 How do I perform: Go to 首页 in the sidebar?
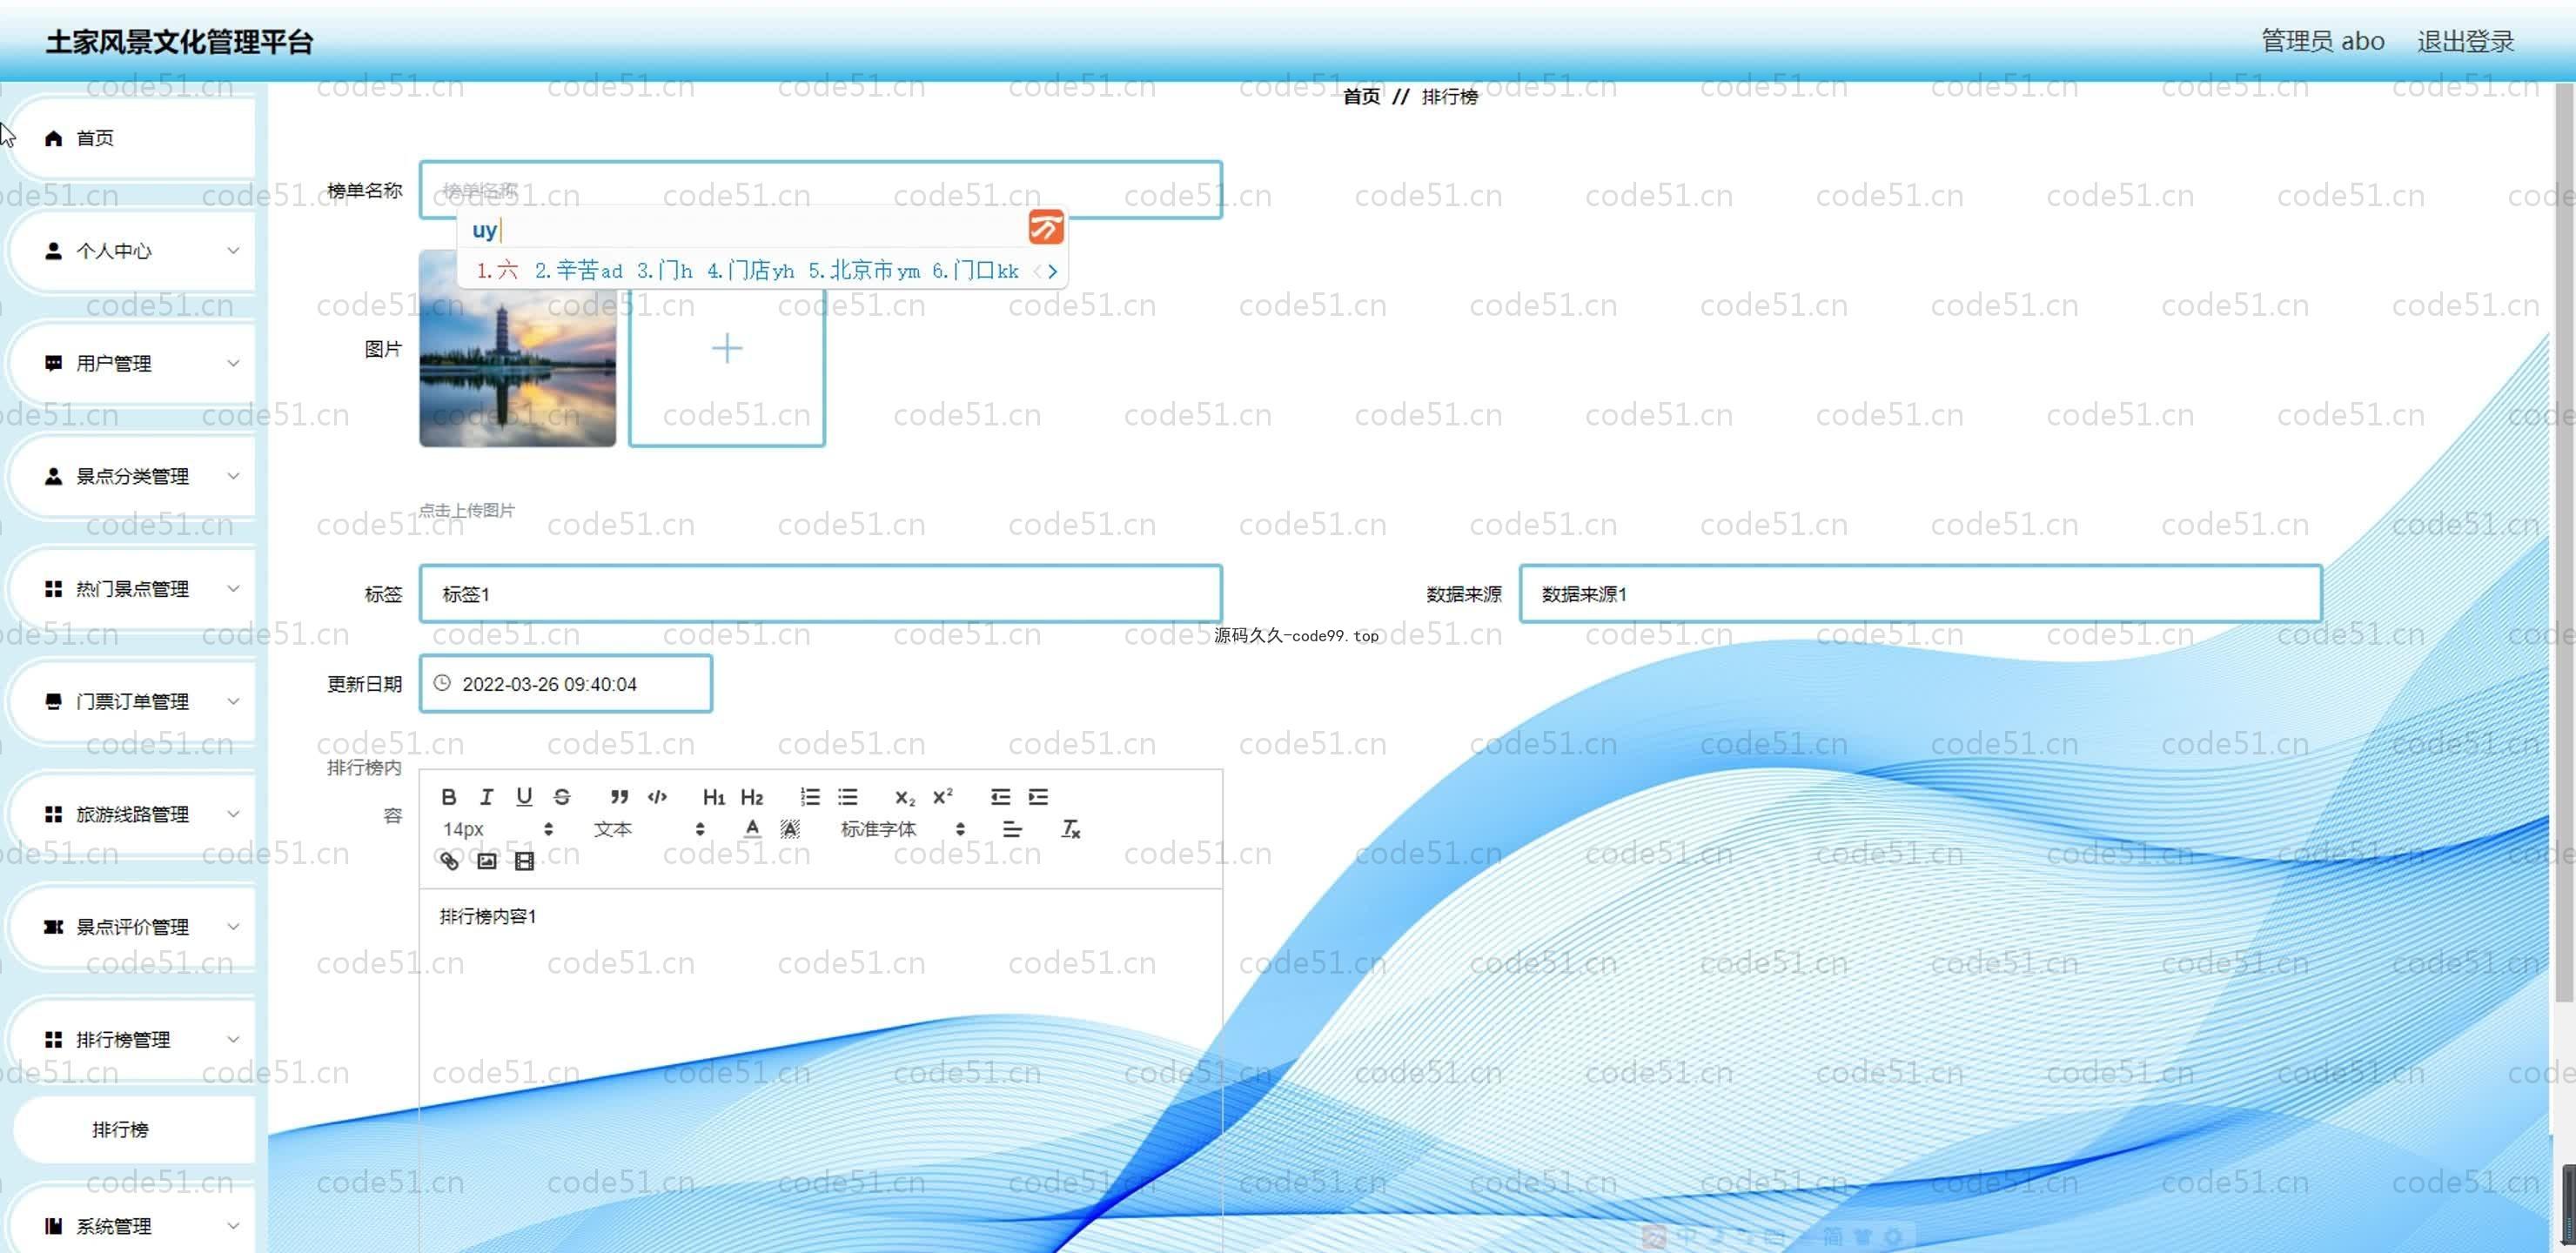(x=132, y=138)
